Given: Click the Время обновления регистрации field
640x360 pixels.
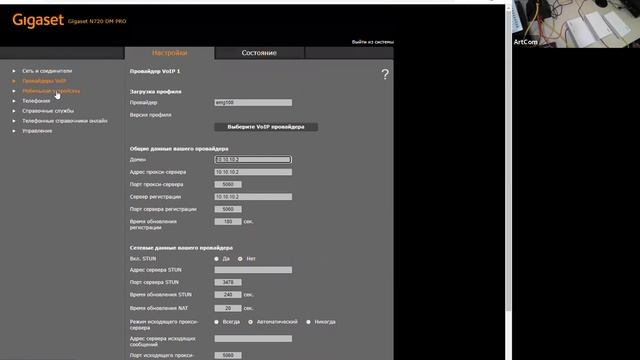Looking at the screenshot, I should pos(228,222).
